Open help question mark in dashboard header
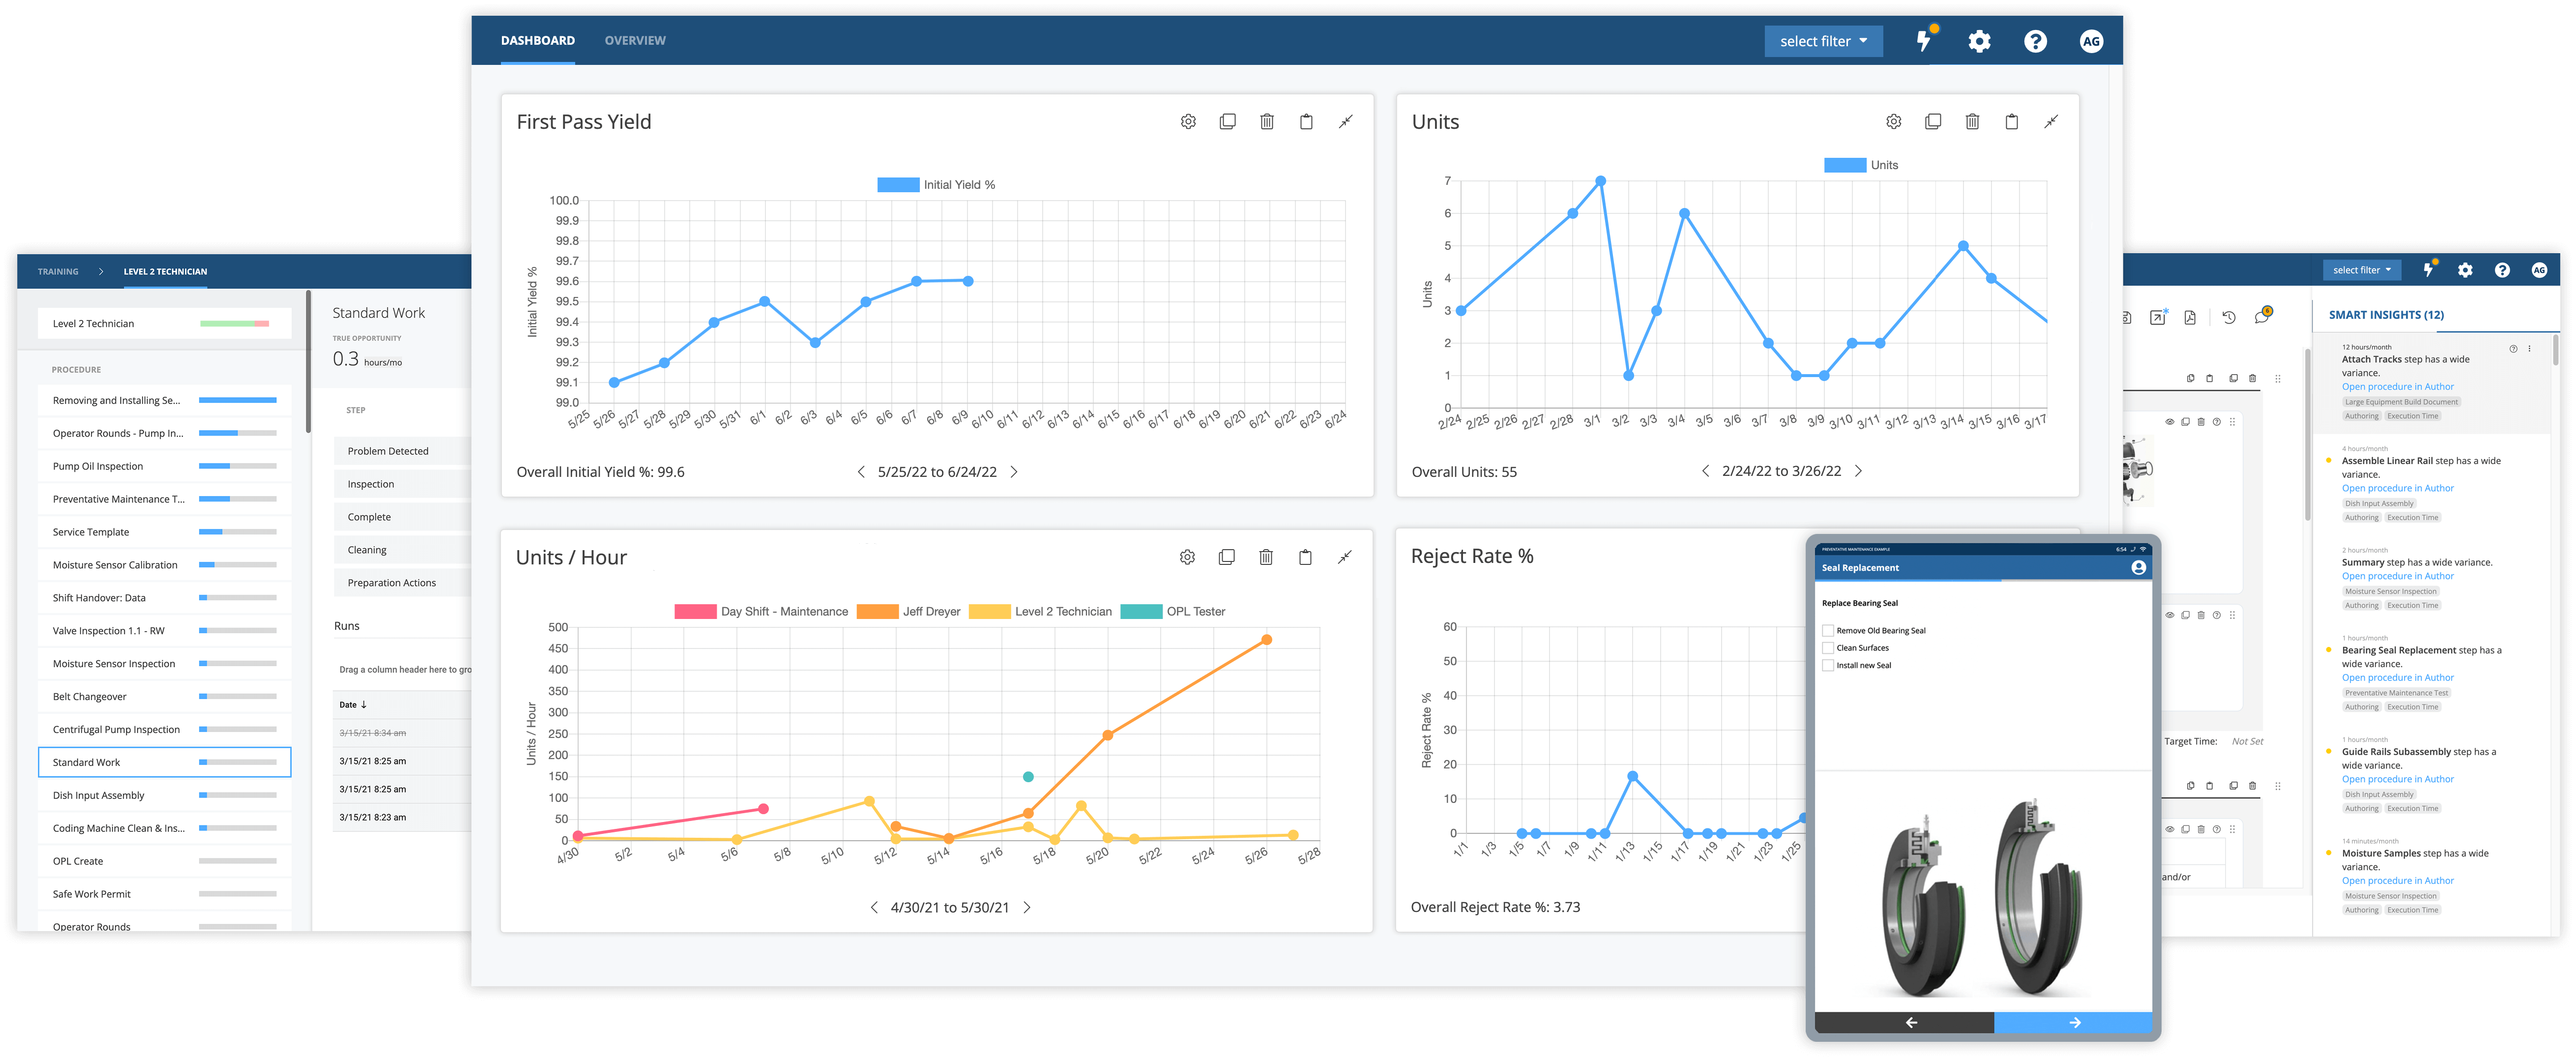This screenshot has width=2576, height=1059. point(2035,41)
